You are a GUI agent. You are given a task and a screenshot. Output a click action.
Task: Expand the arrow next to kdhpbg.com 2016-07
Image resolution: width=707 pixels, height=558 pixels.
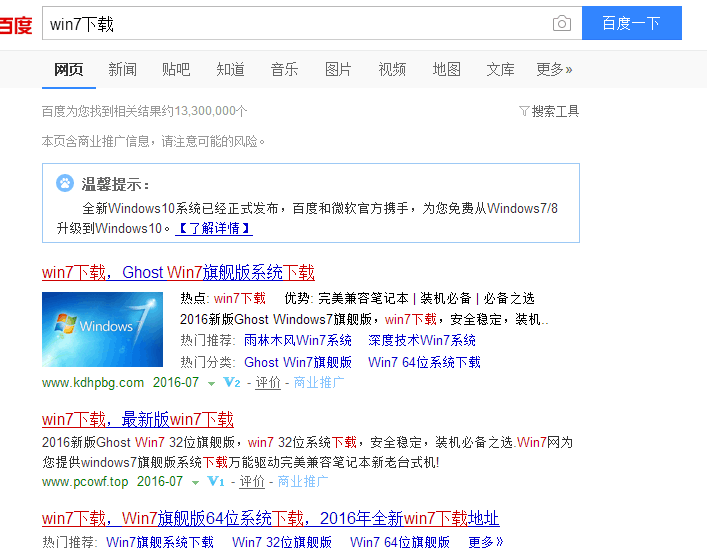point(211,384)
